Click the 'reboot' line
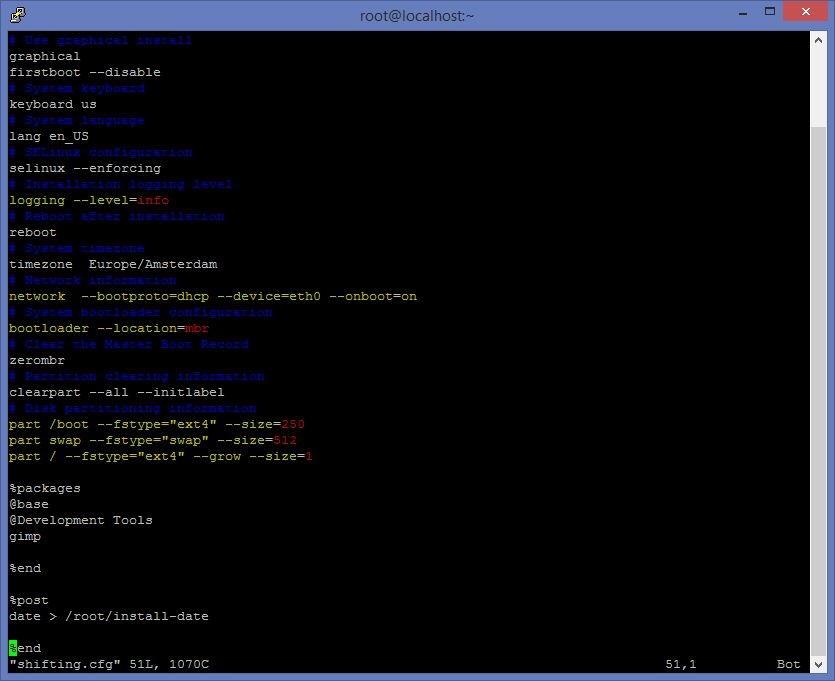This screenshot has height=681, width=835. click(x=32, y=232)
